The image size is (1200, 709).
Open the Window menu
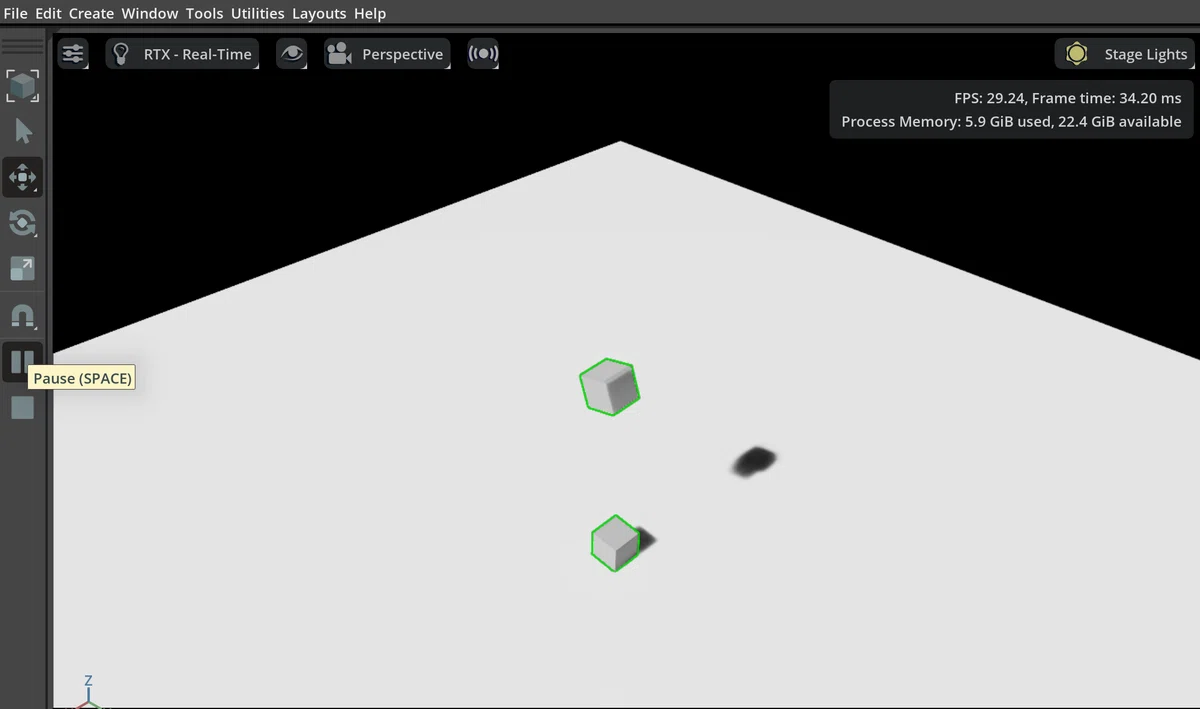tap(150, 14)
